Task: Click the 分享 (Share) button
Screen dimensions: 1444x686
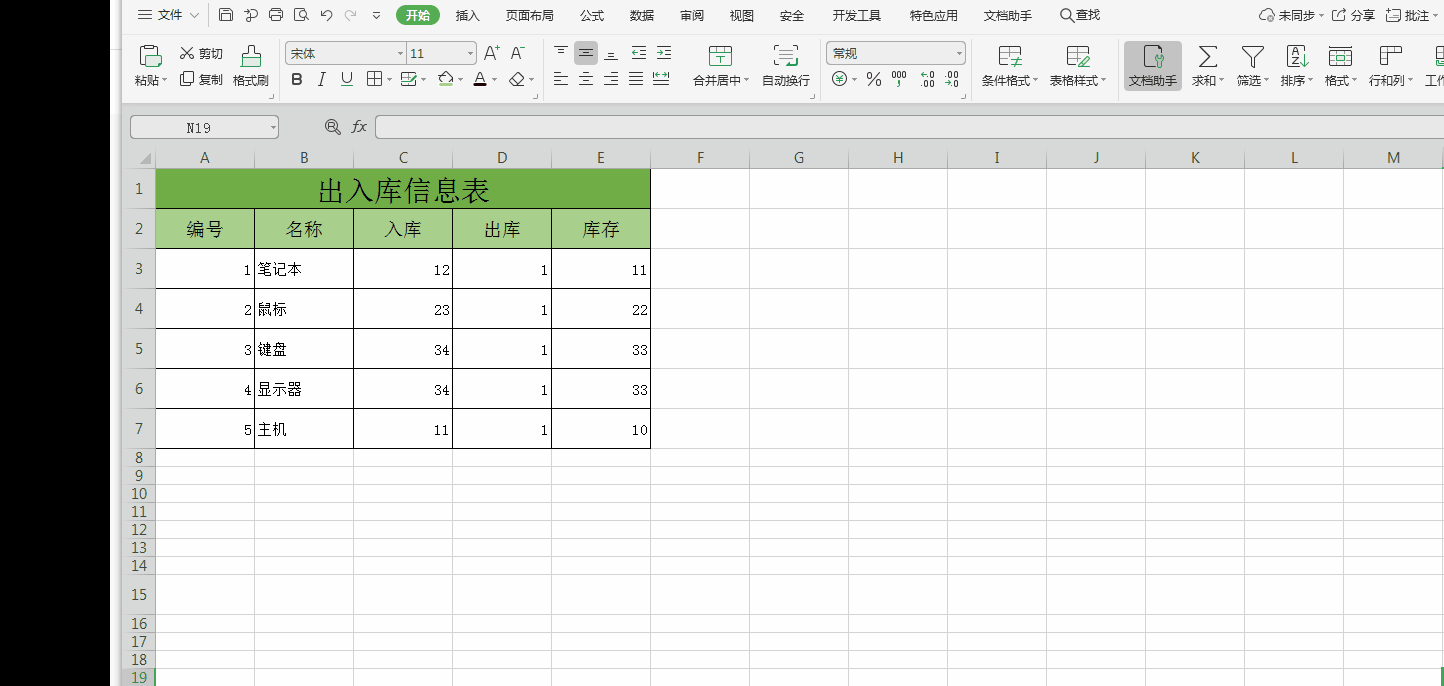Action: (1353, 15)
